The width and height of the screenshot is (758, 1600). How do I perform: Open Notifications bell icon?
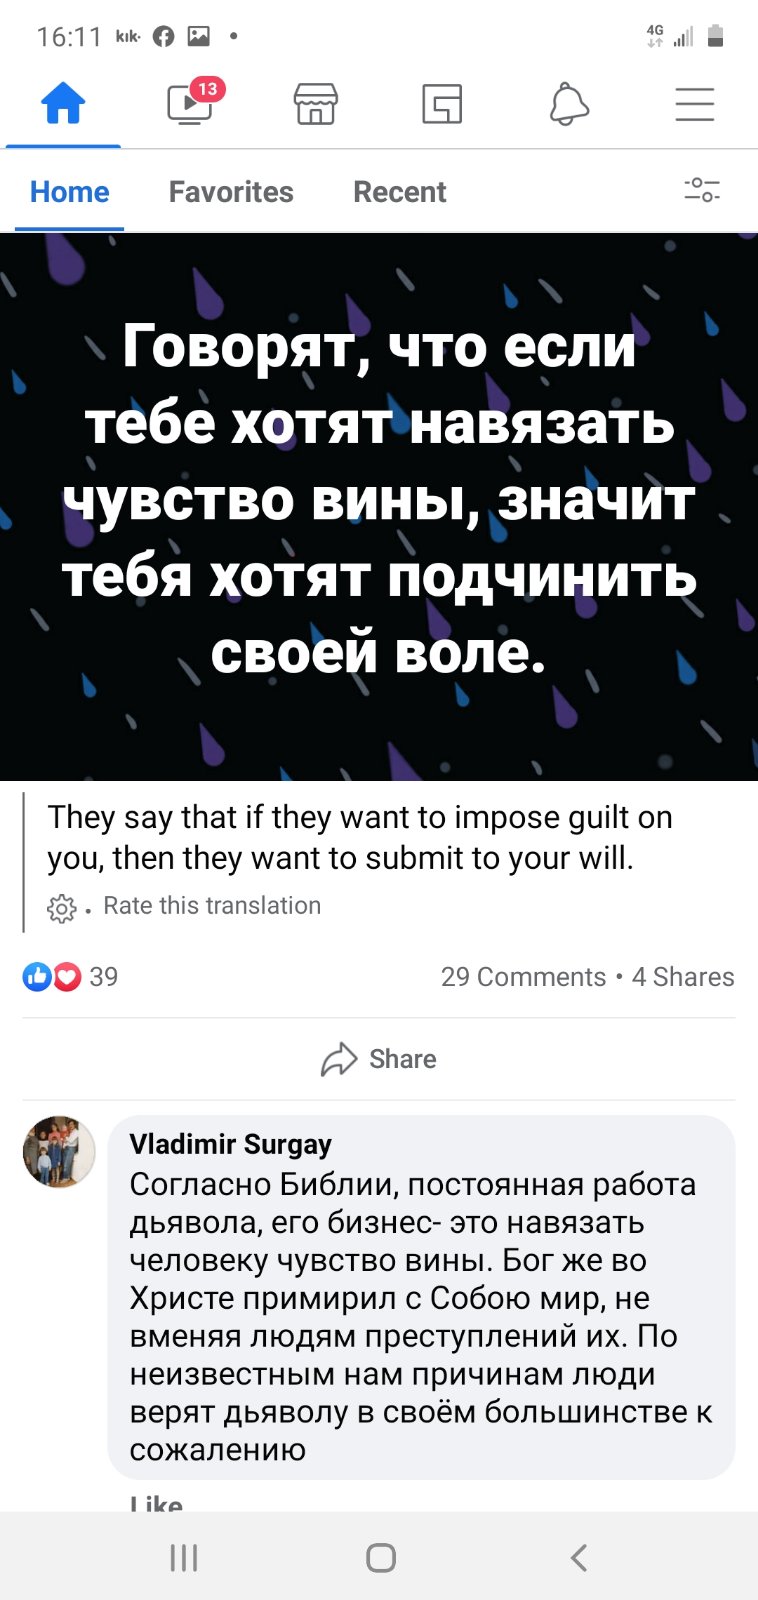pos(569,104)
